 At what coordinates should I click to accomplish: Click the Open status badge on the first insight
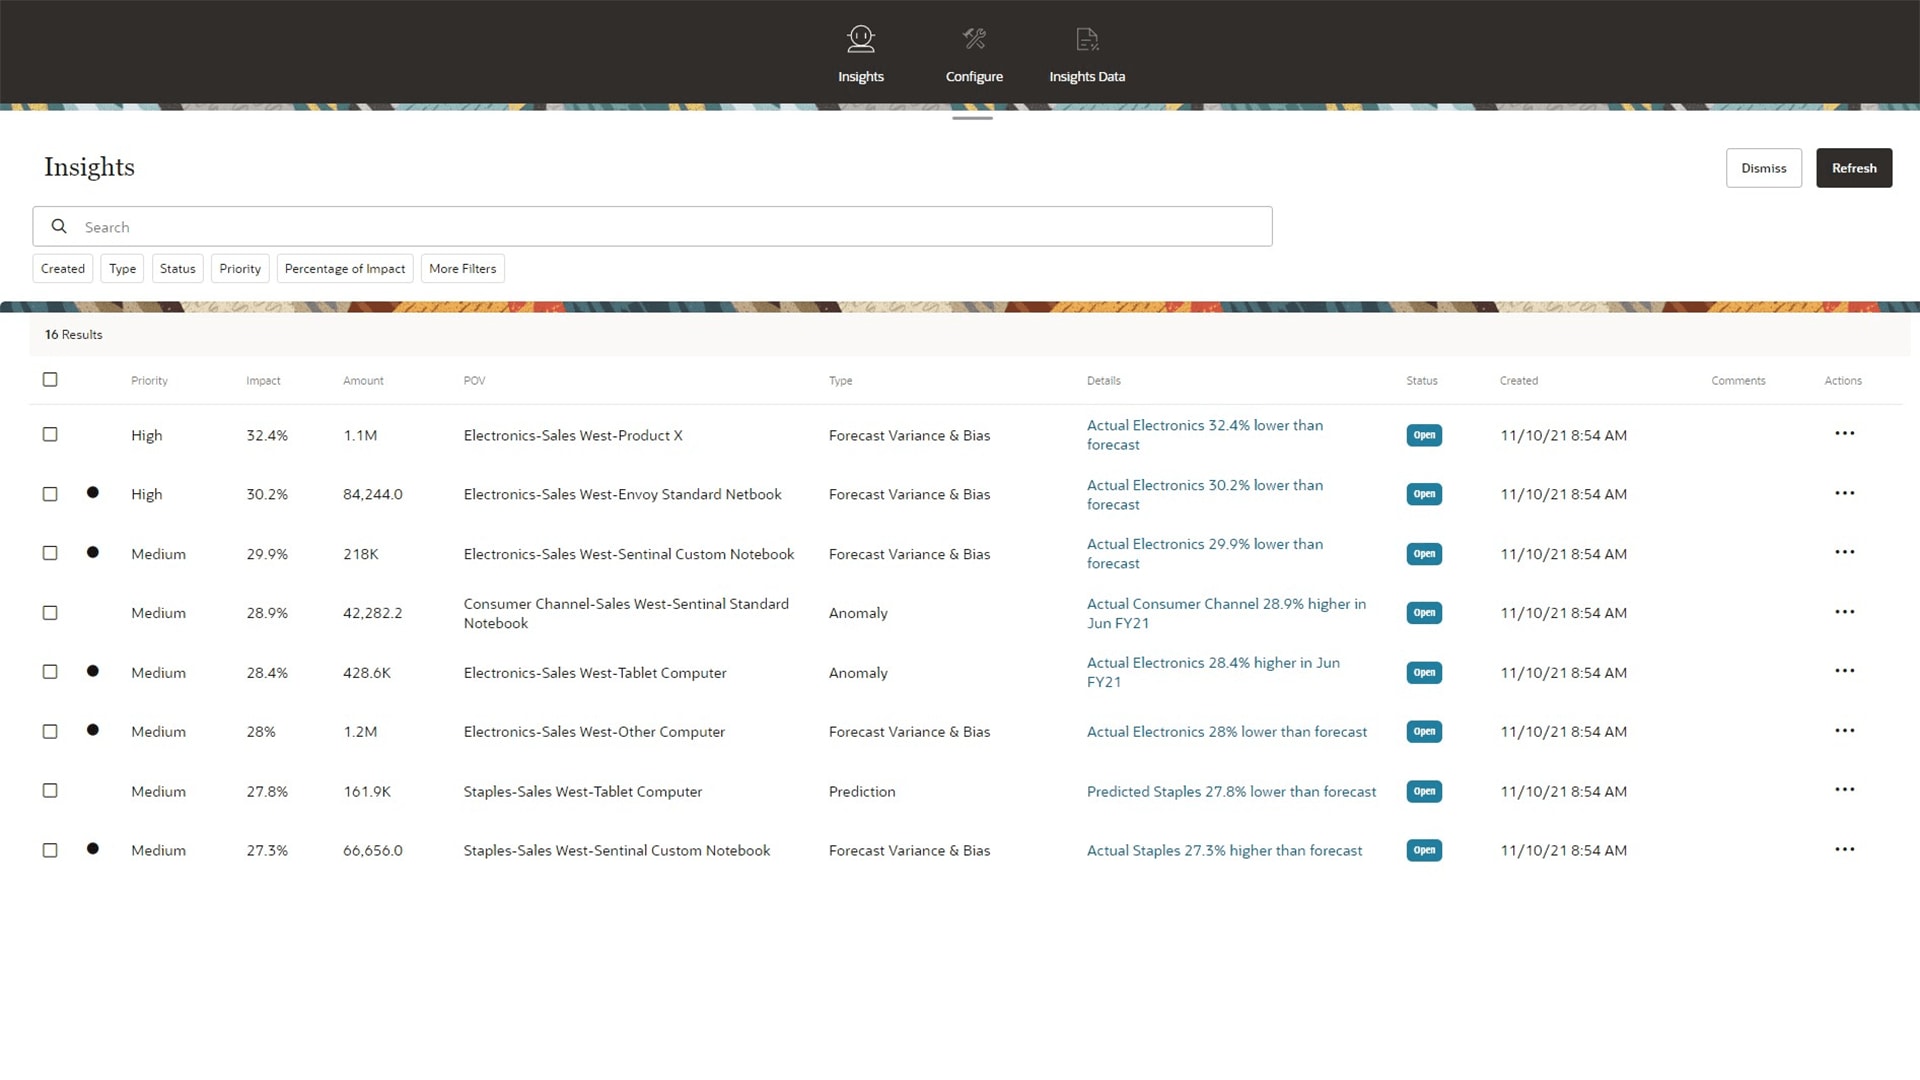(1424, 435)
